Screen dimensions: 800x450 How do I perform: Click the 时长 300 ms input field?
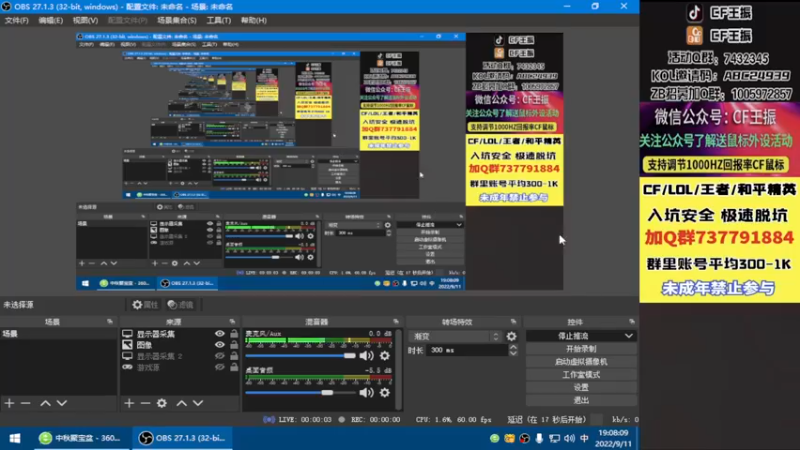[x=466, y=350]
